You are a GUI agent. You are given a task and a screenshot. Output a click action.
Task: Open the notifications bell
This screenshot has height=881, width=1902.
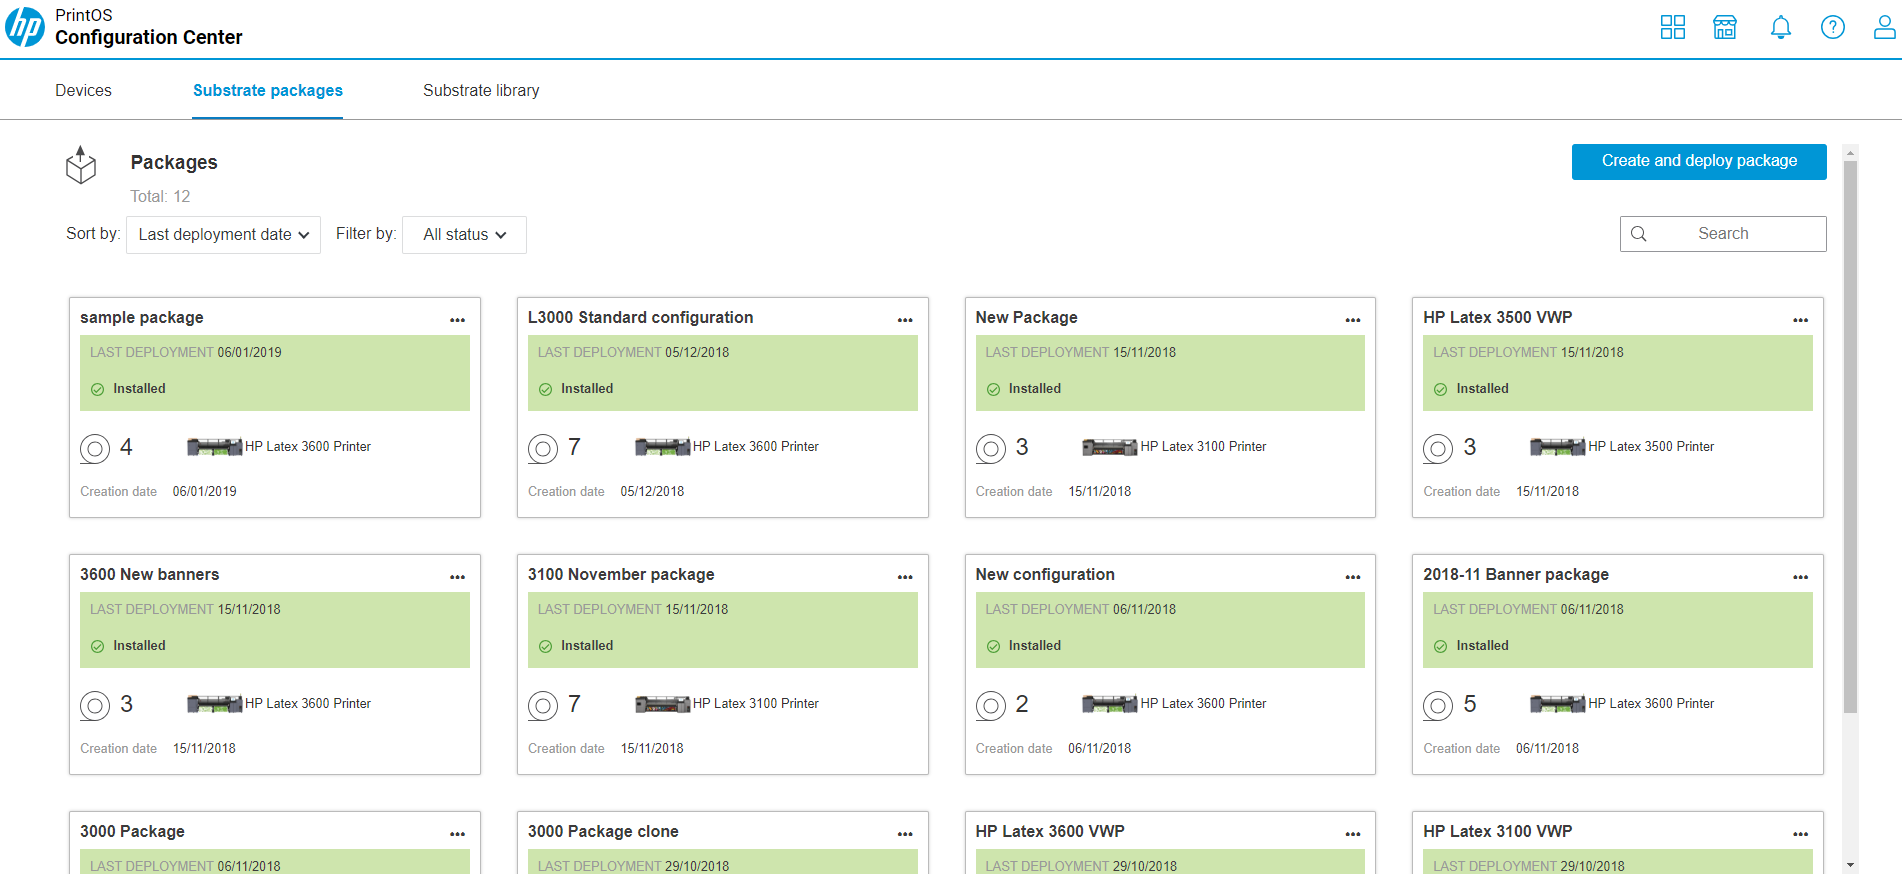[x=1781, y=27]
